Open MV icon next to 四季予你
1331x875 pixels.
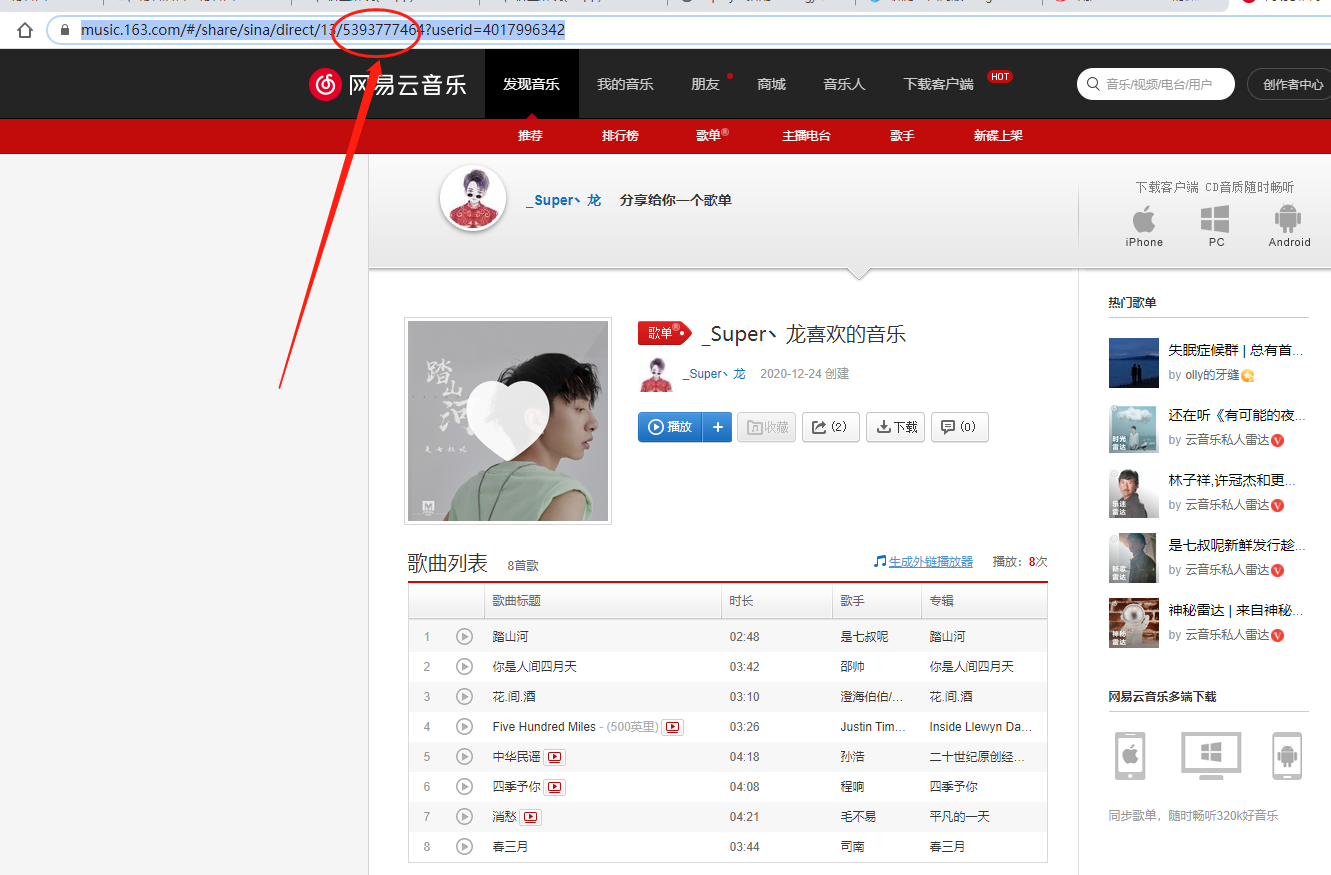pos(555,787)
